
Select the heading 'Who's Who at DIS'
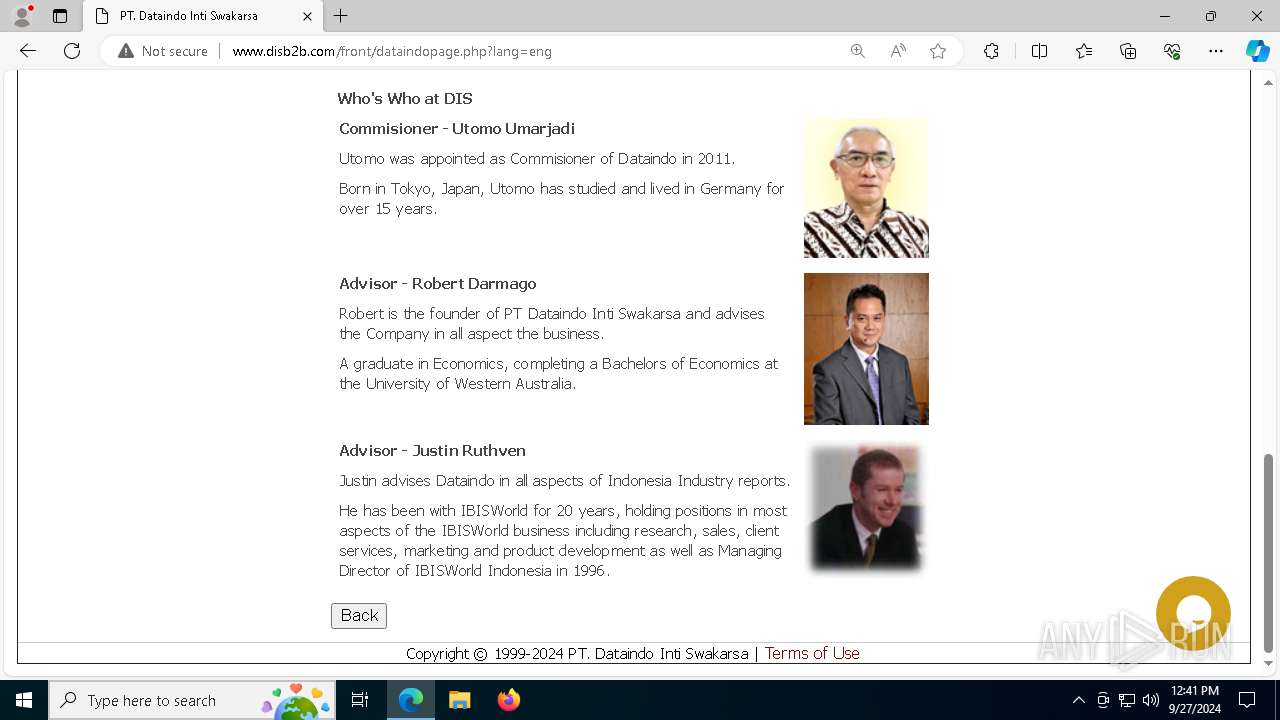click(x=405, y=98)
